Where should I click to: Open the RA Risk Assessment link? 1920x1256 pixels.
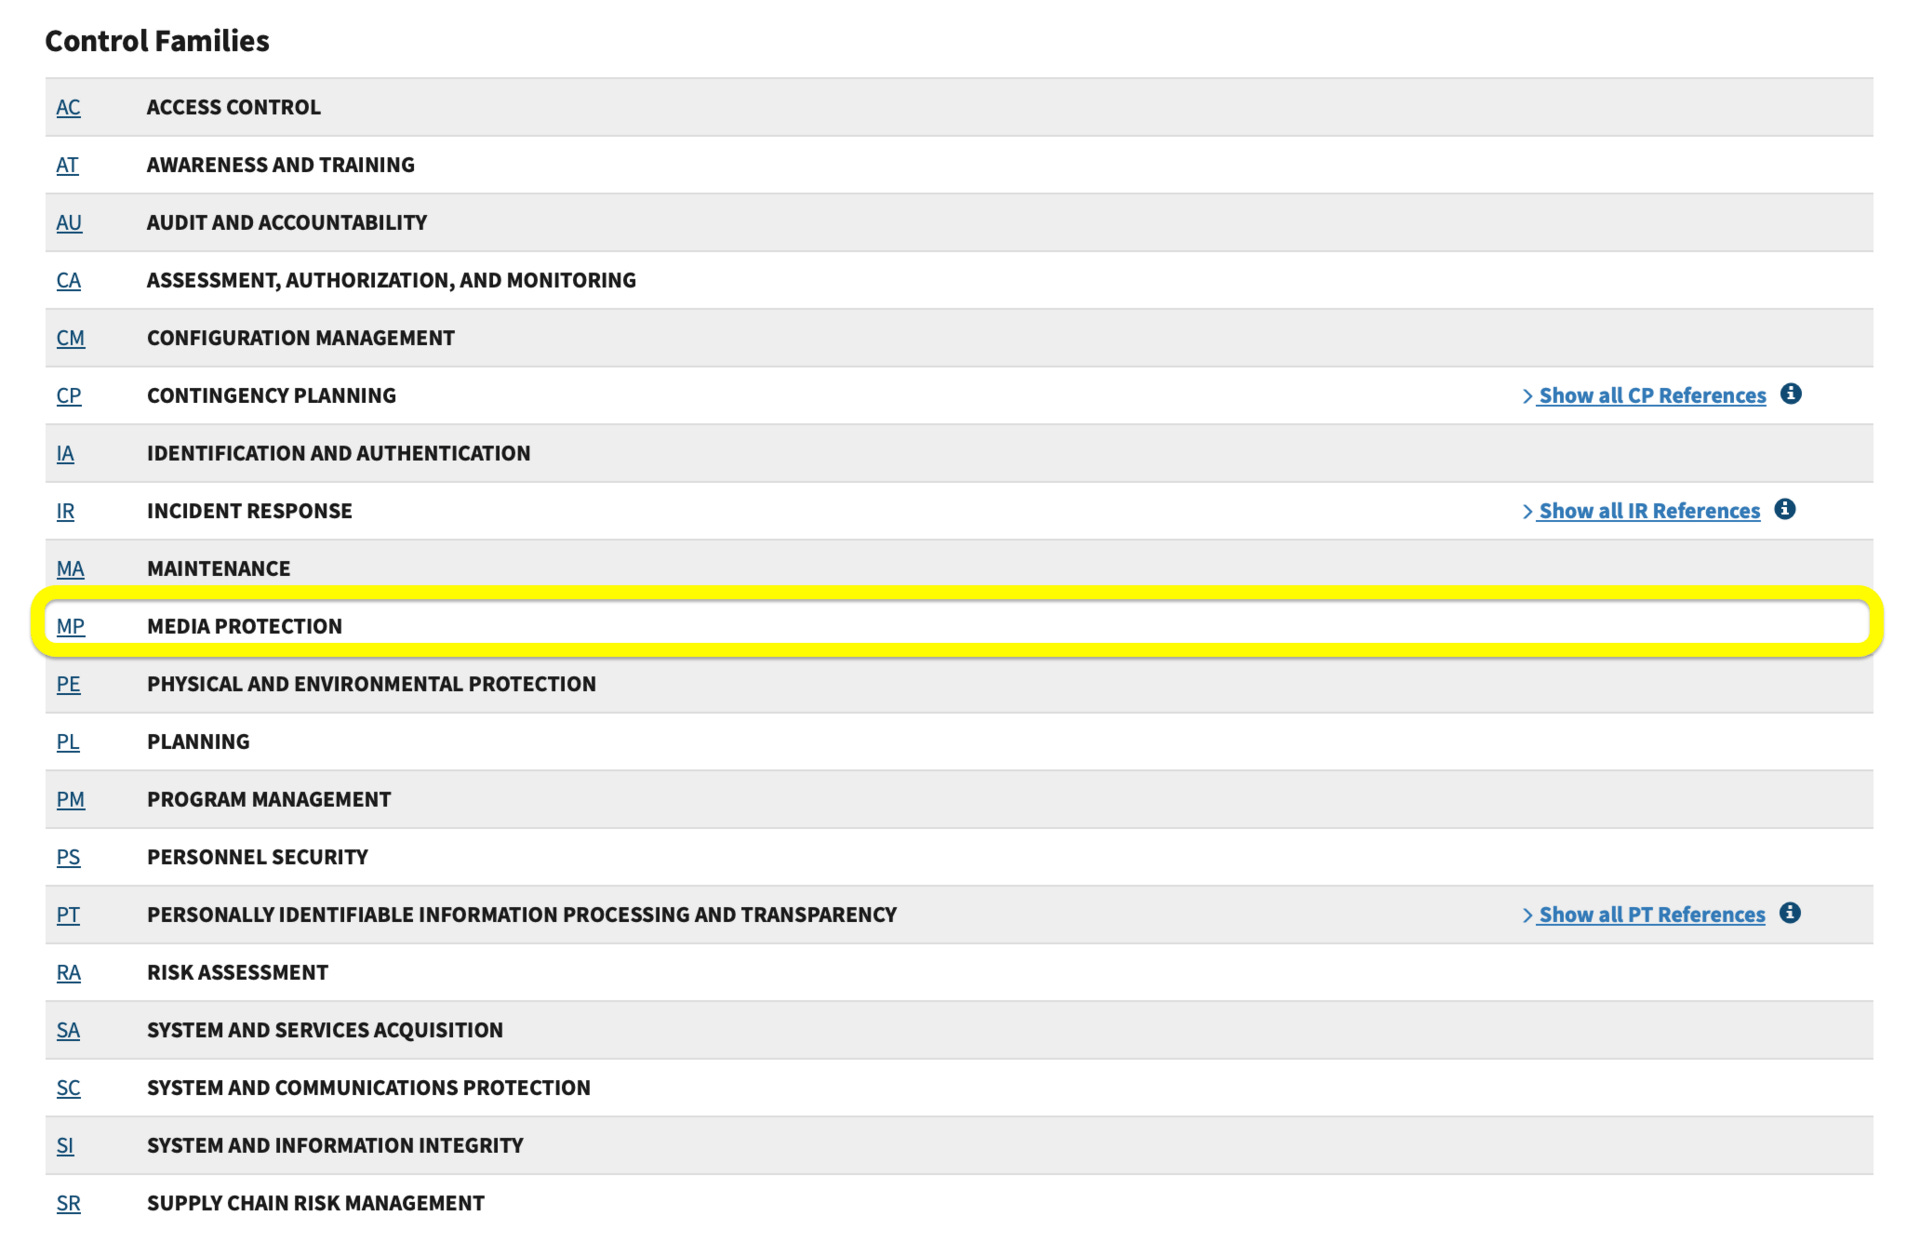68,973
